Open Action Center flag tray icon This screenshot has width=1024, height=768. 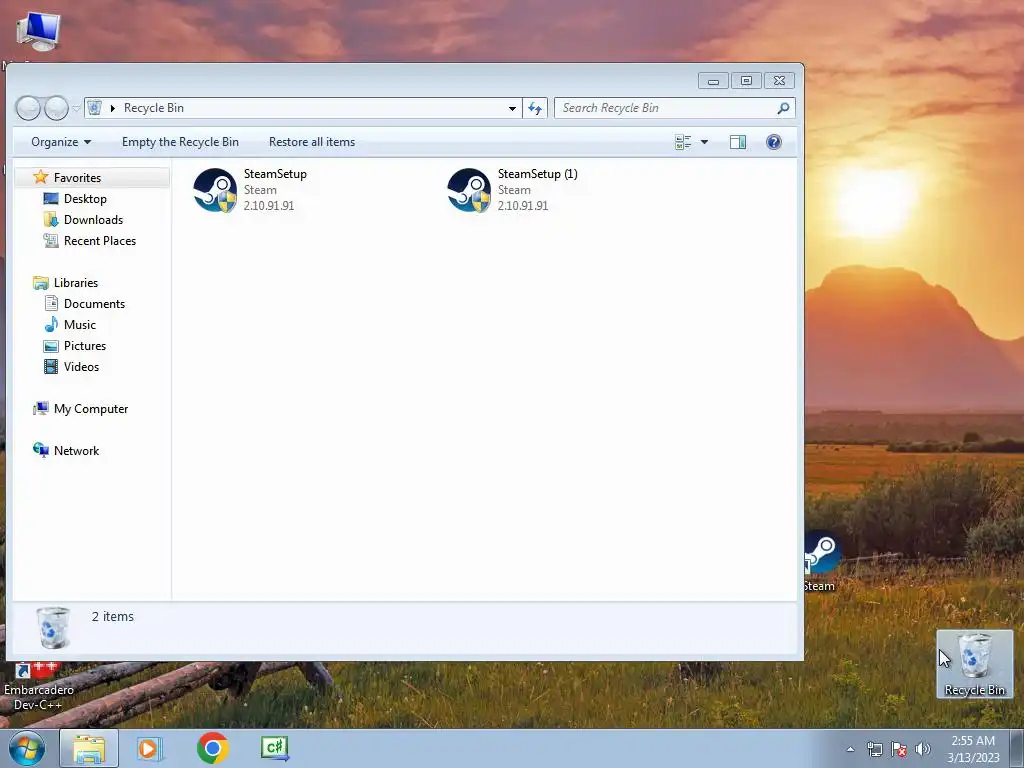pyautogui.click(x=899, y=749)
